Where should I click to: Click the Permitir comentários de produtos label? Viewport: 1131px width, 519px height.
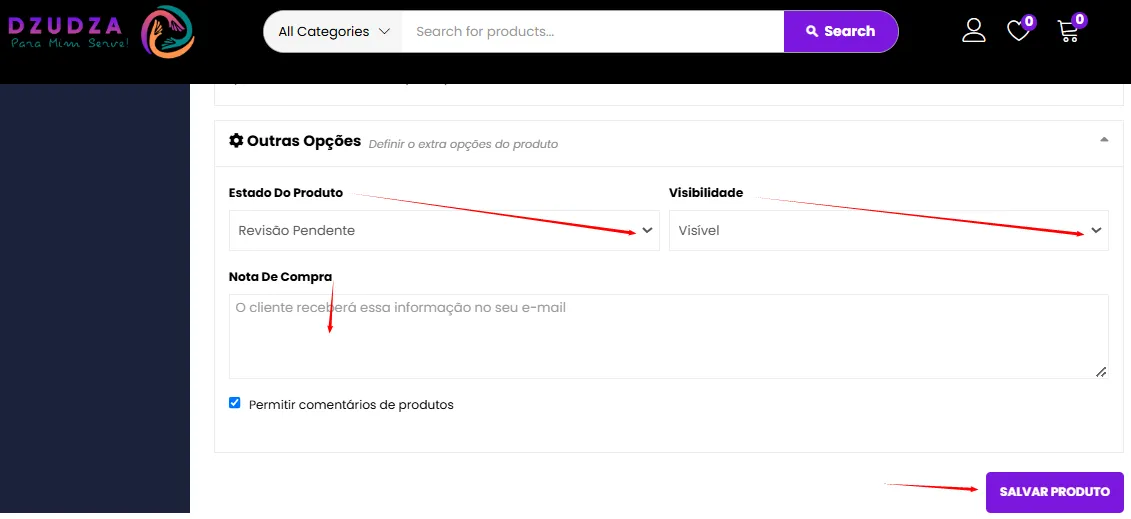[x=351, y=404]
